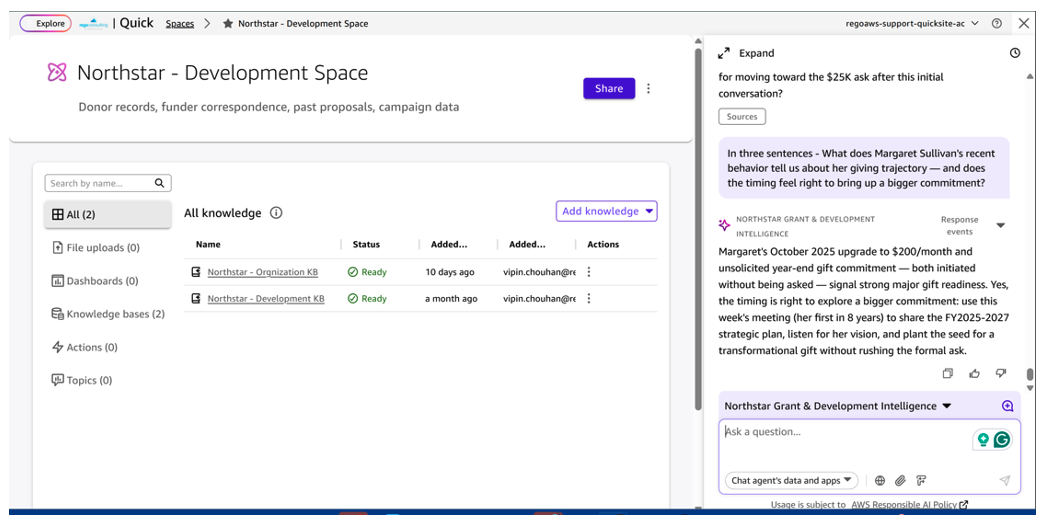Open the AWS Responsible AI Policy link
The image size is (1053, 523).
pos(910,504)
